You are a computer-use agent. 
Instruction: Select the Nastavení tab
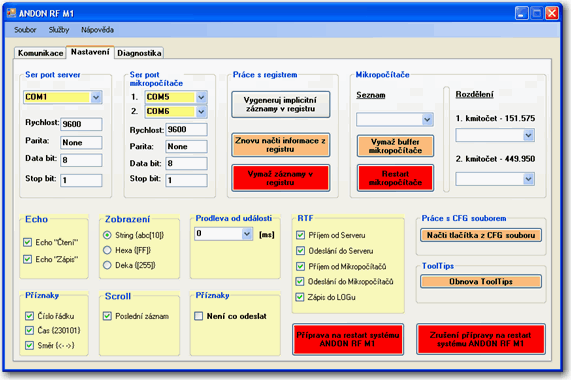point(90,52)
